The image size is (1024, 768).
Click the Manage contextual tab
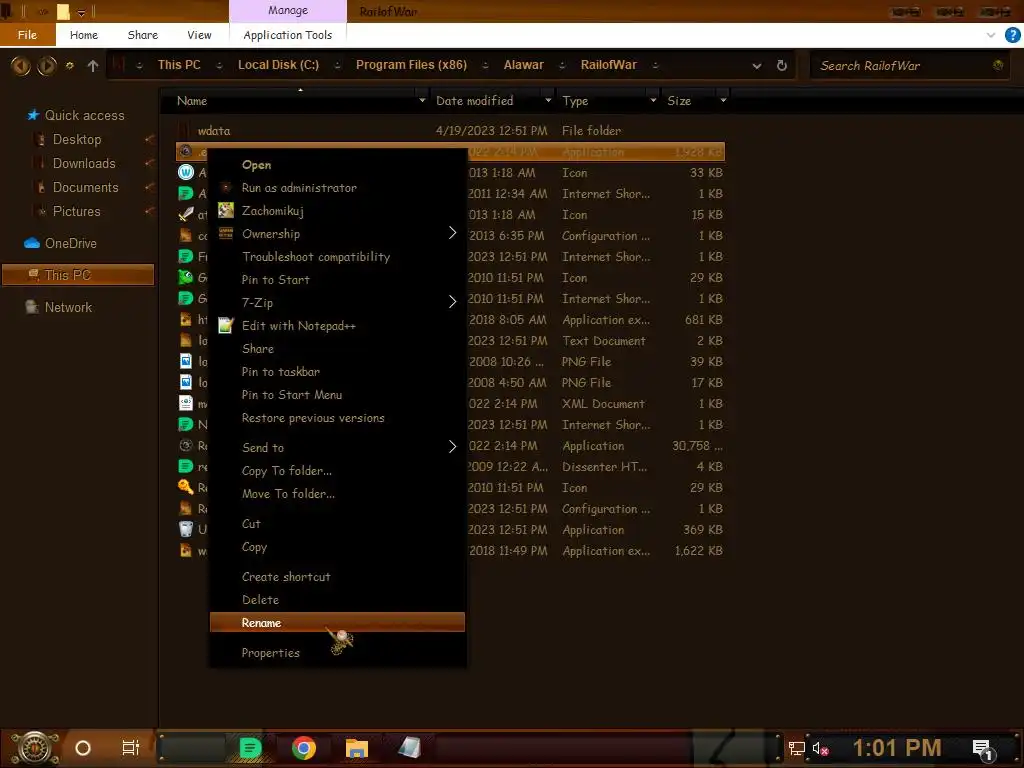287,10
